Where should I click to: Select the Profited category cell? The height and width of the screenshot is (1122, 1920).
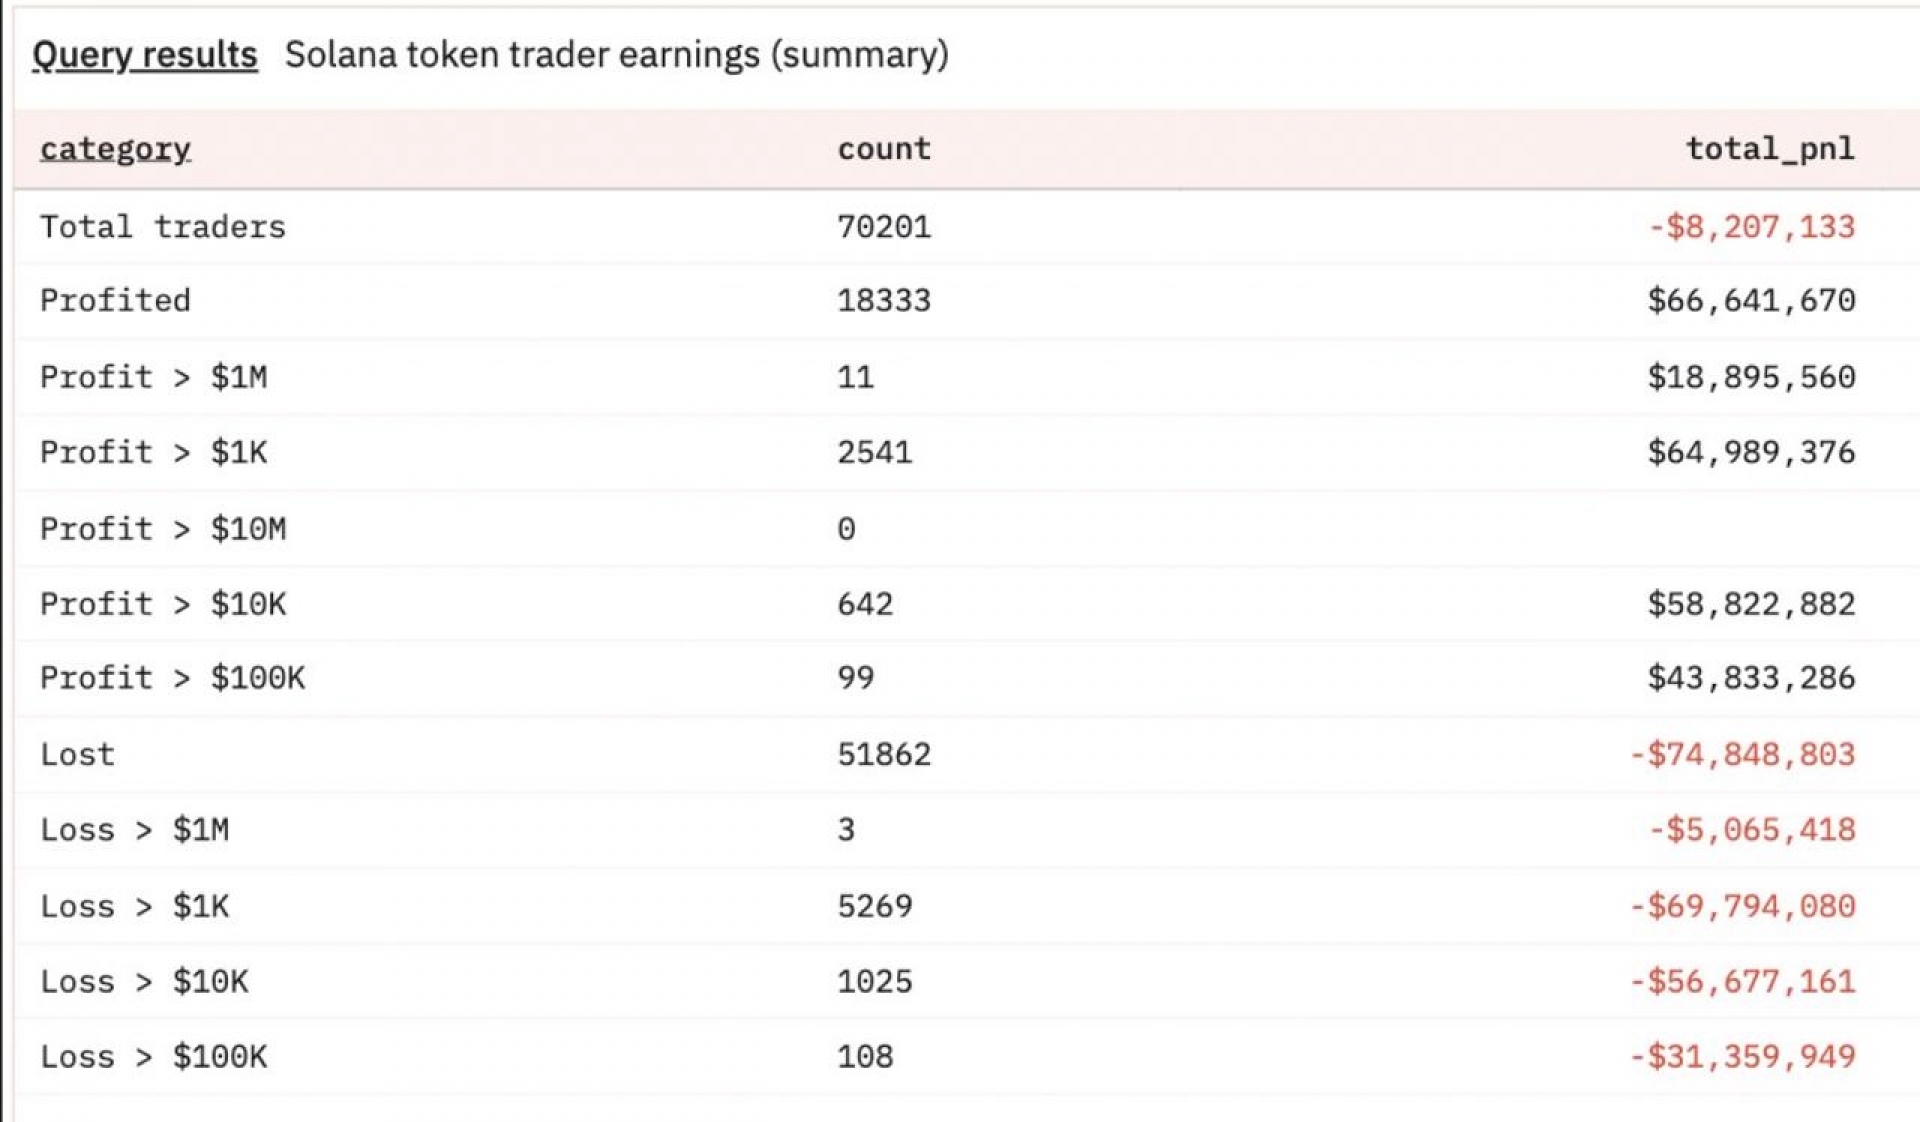[x=115, y=300]
